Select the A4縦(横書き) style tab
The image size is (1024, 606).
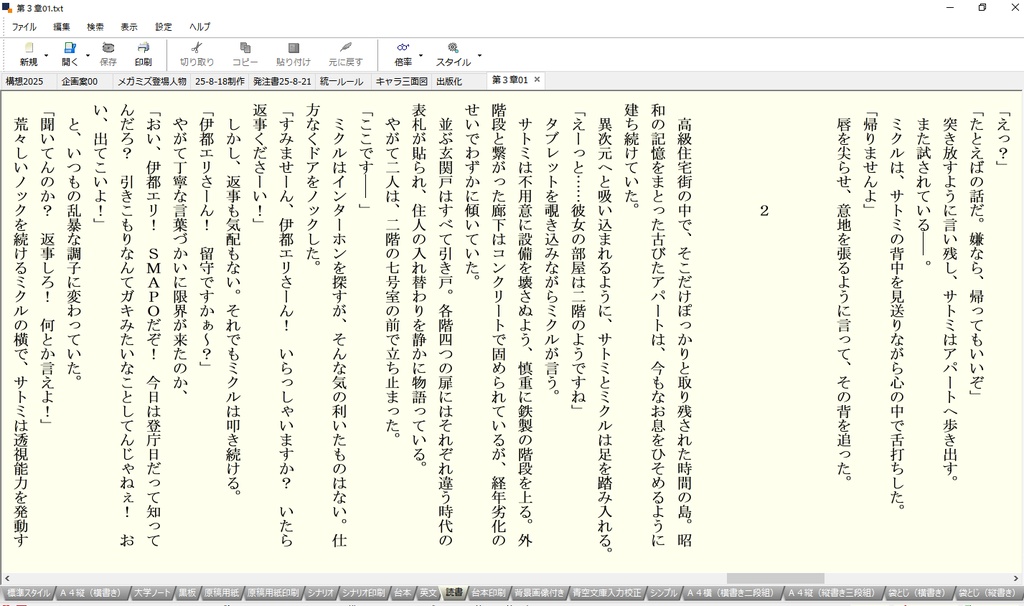pyautogui.click(x=91, y=593)
